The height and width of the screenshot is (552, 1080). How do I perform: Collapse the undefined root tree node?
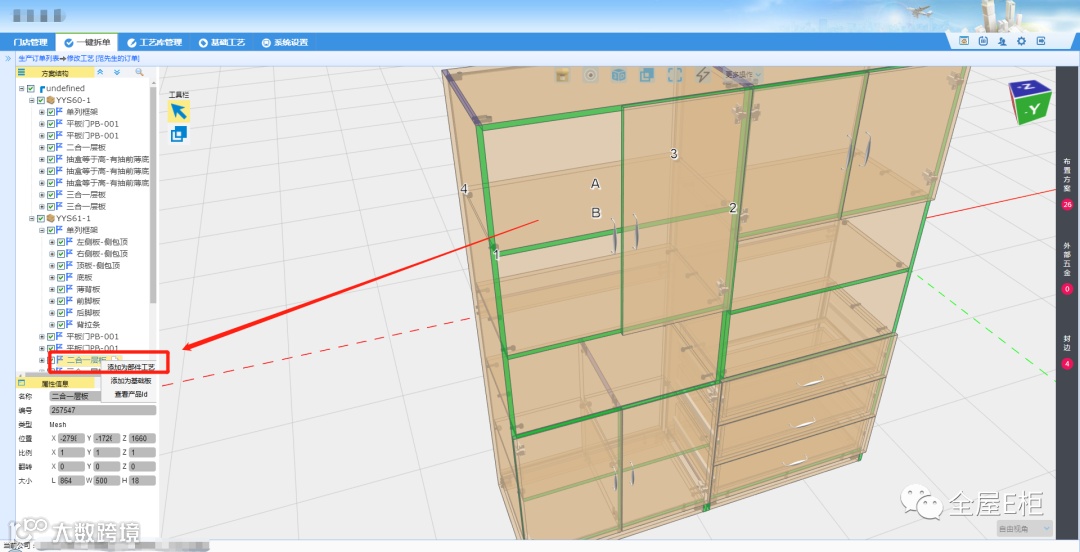tap(22, 88)
